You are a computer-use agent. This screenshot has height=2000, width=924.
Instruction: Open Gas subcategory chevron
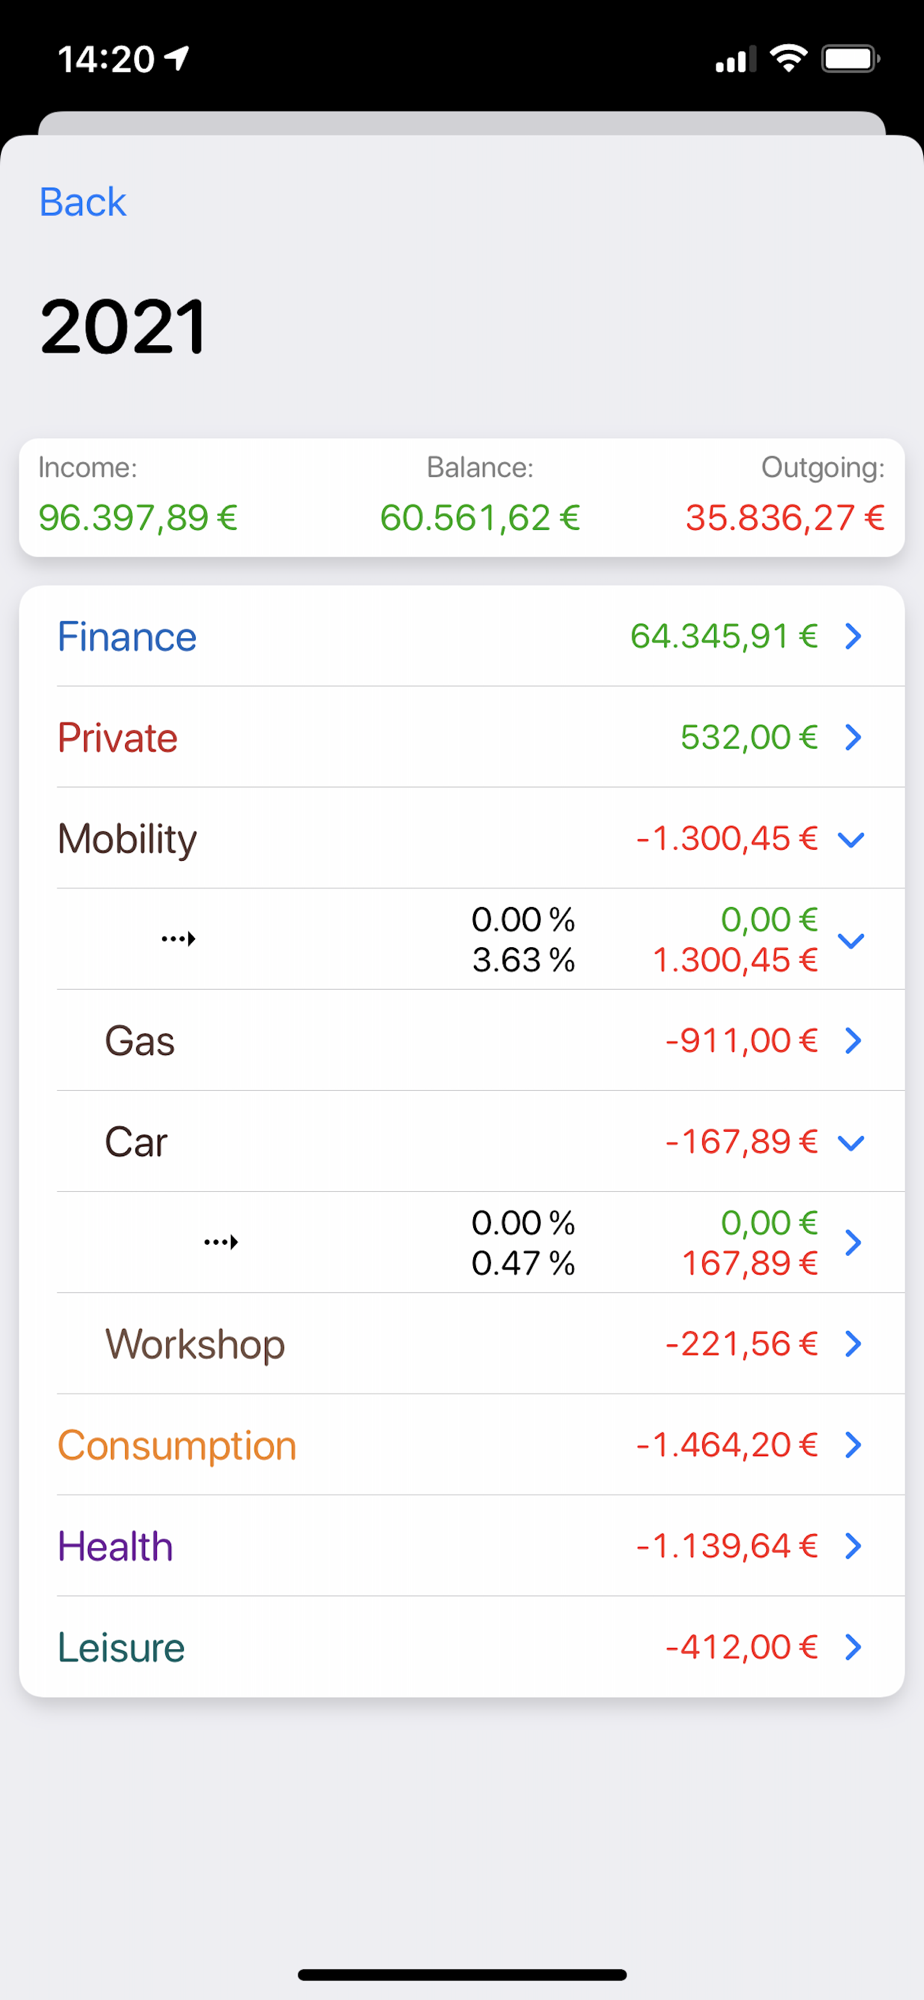[853, 1041]
